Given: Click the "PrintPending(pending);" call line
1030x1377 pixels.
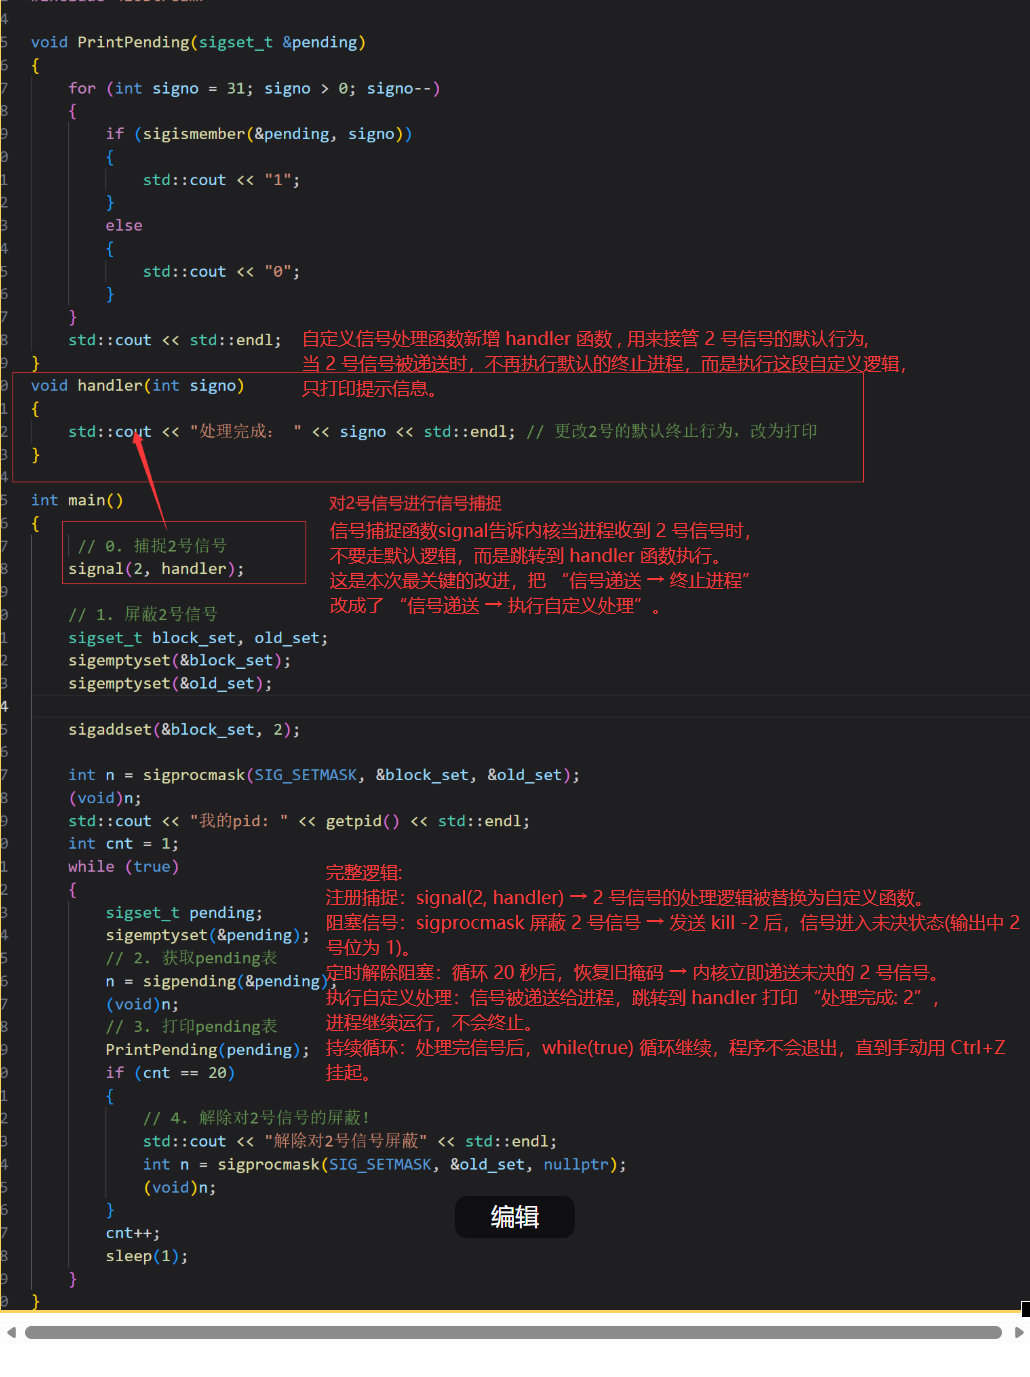Looking at the screenshot, I should point(208,1050).
